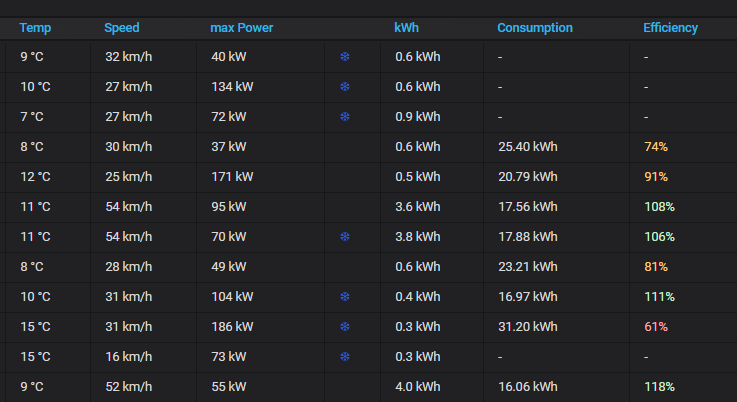Click the 0.5 kWh energy cell

(418, 177)
